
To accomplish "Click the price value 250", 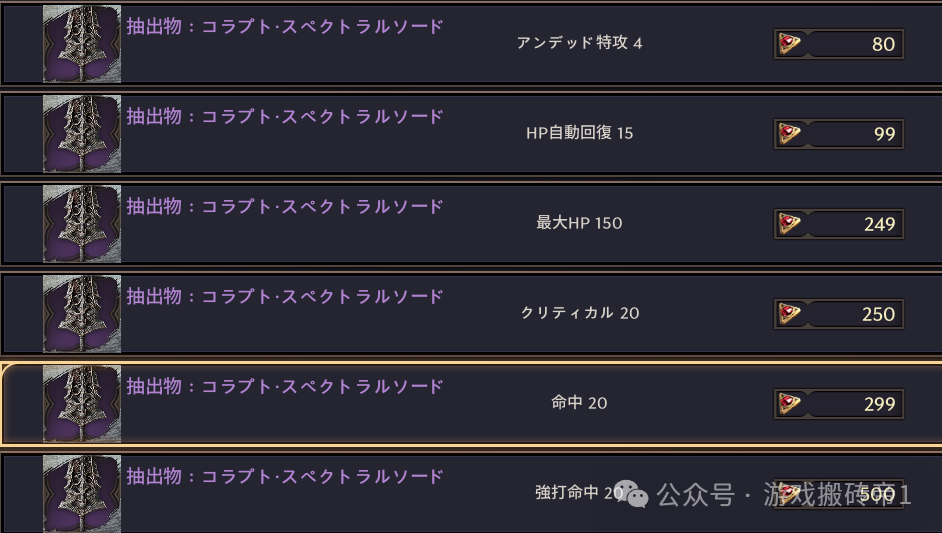I will 878,314.
